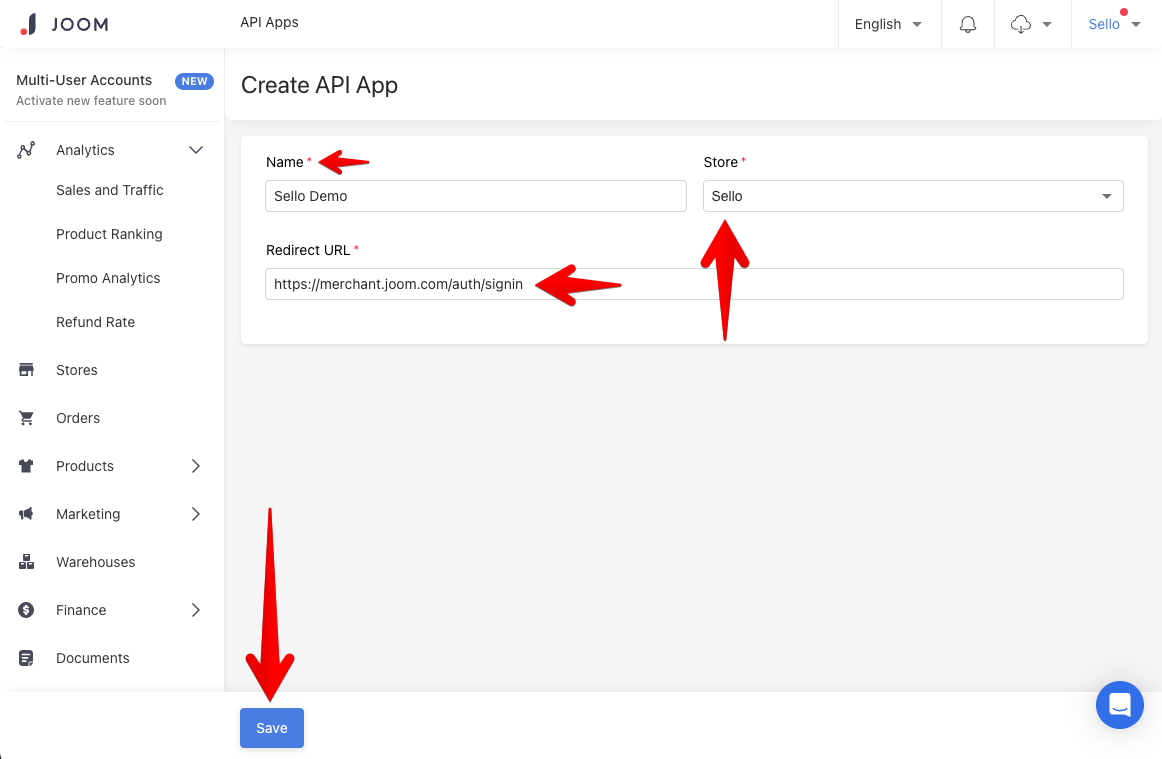The height and width of the screenshot is (759, 1162).
Task: Open the Sello account menu
Action: (x=1114, y=24)
